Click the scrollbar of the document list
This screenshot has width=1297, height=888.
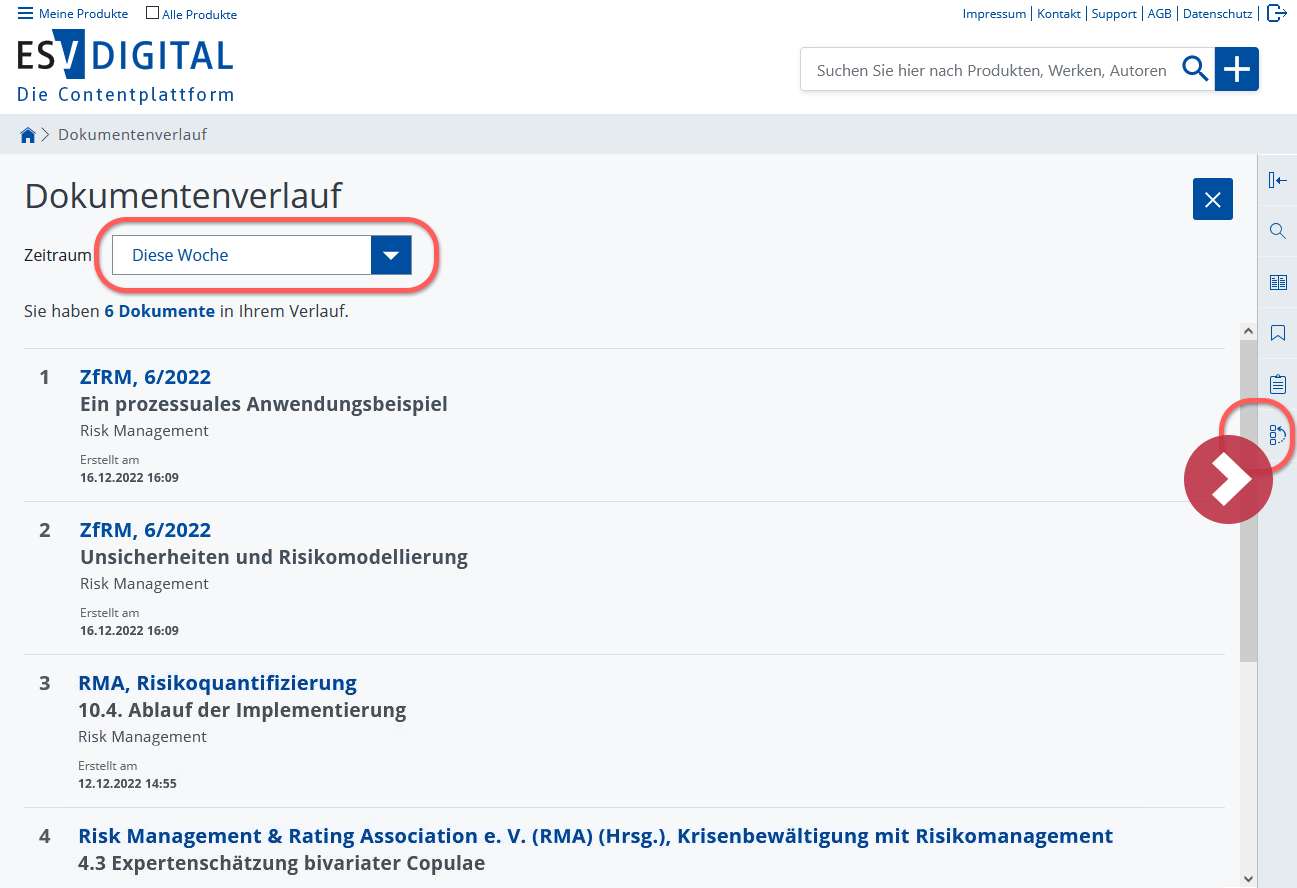click(x=1247, y=500)
